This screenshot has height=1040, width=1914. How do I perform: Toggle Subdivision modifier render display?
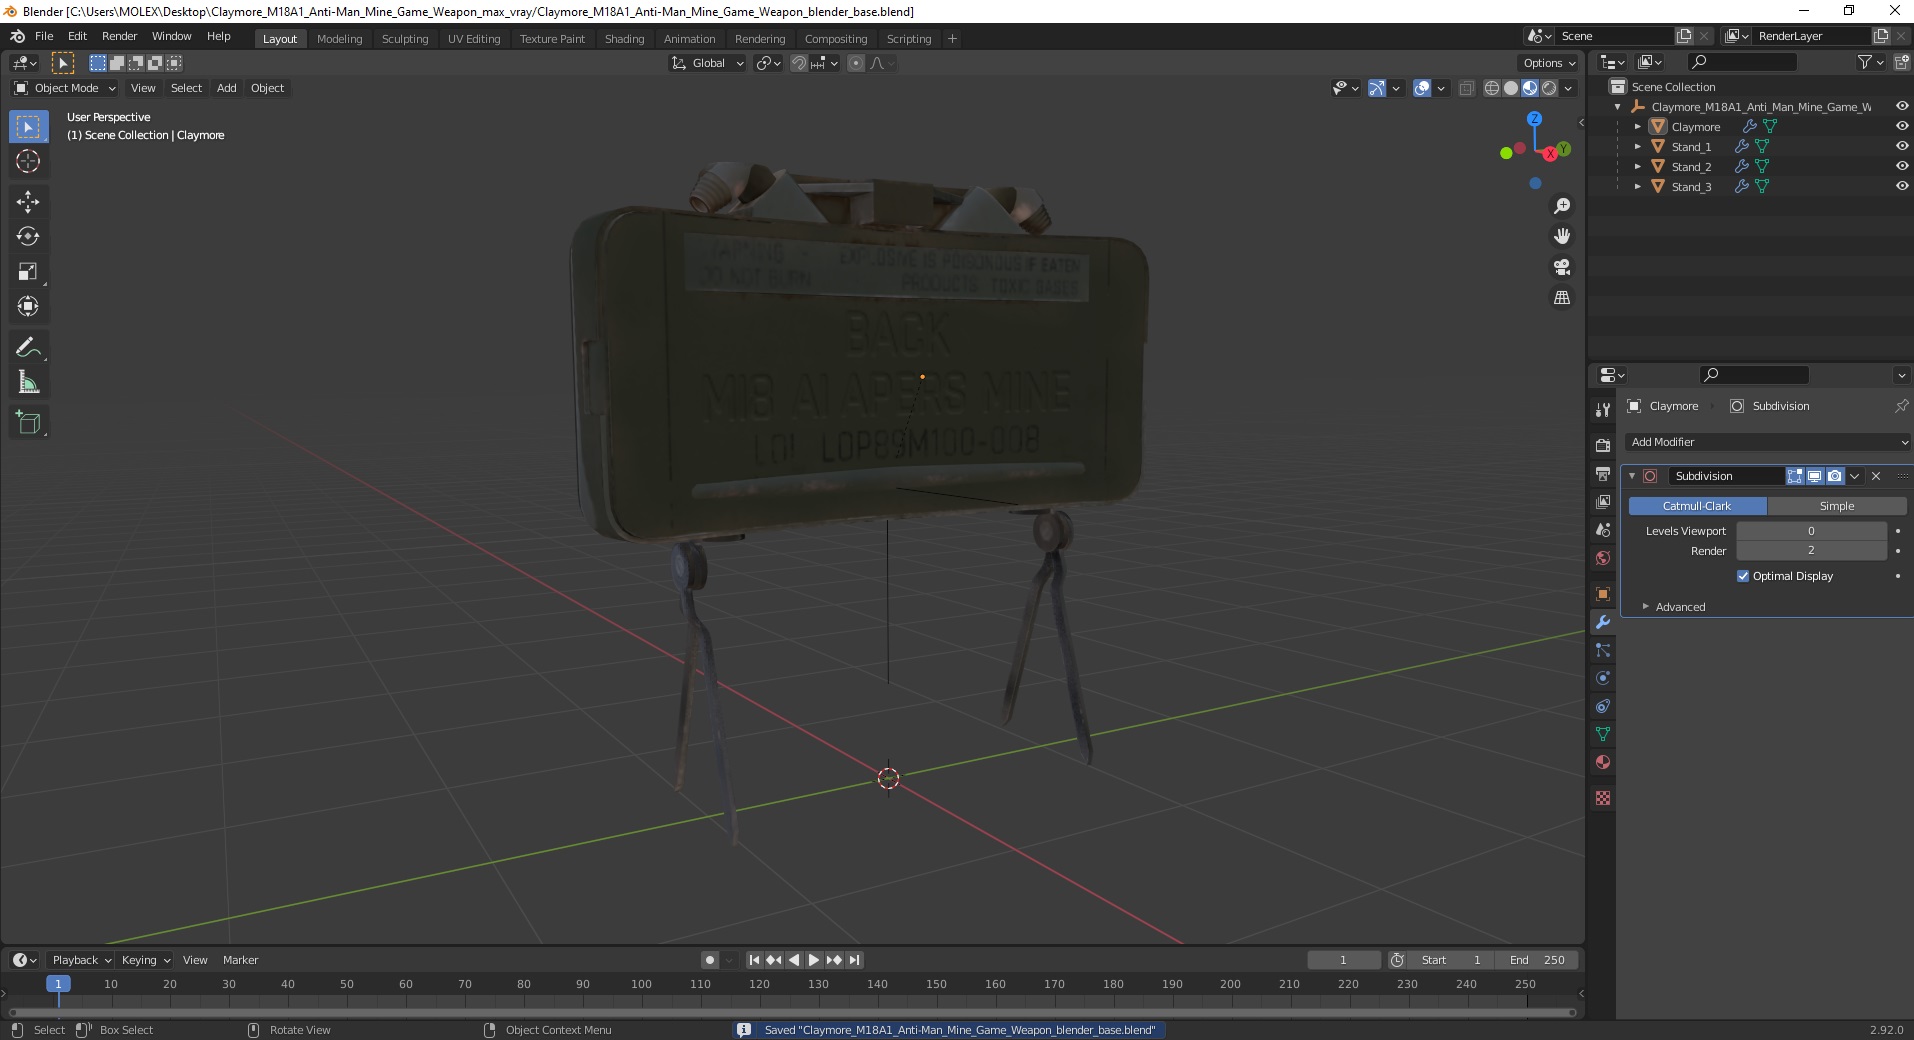pos(1835,476)
